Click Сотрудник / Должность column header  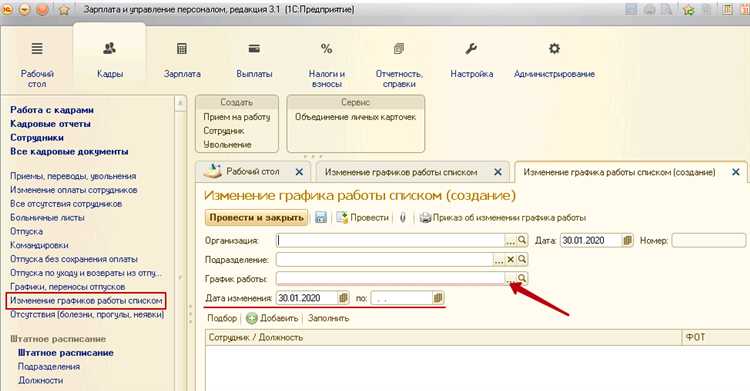[x=443, y=337]
